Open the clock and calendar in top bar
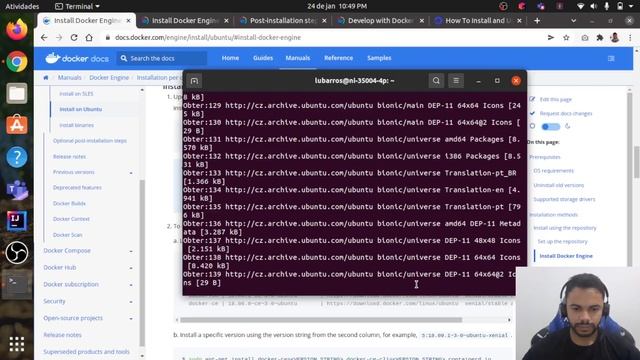Viewport: 640px width, 360px height. [x=337, y=6]
